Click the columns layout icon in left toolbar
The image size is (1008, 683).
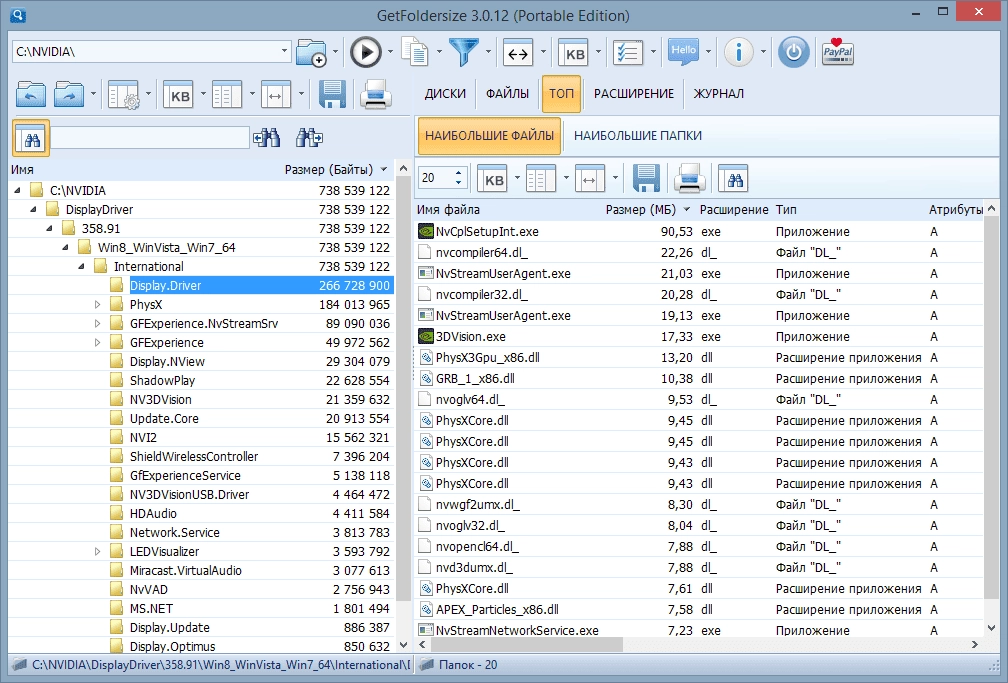(x=227, y=95)
